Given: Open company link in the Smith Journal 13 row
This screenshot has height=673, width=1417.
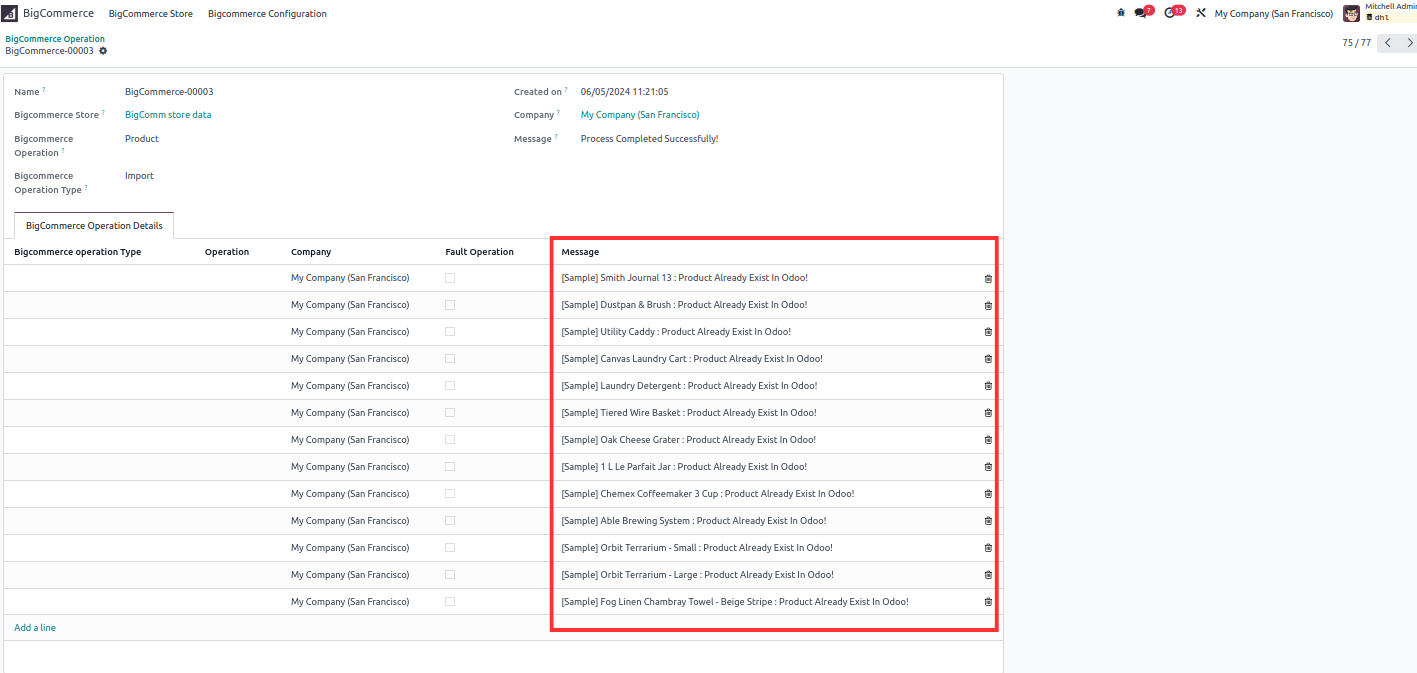Looking at the screenshot, I should (350, 278).
